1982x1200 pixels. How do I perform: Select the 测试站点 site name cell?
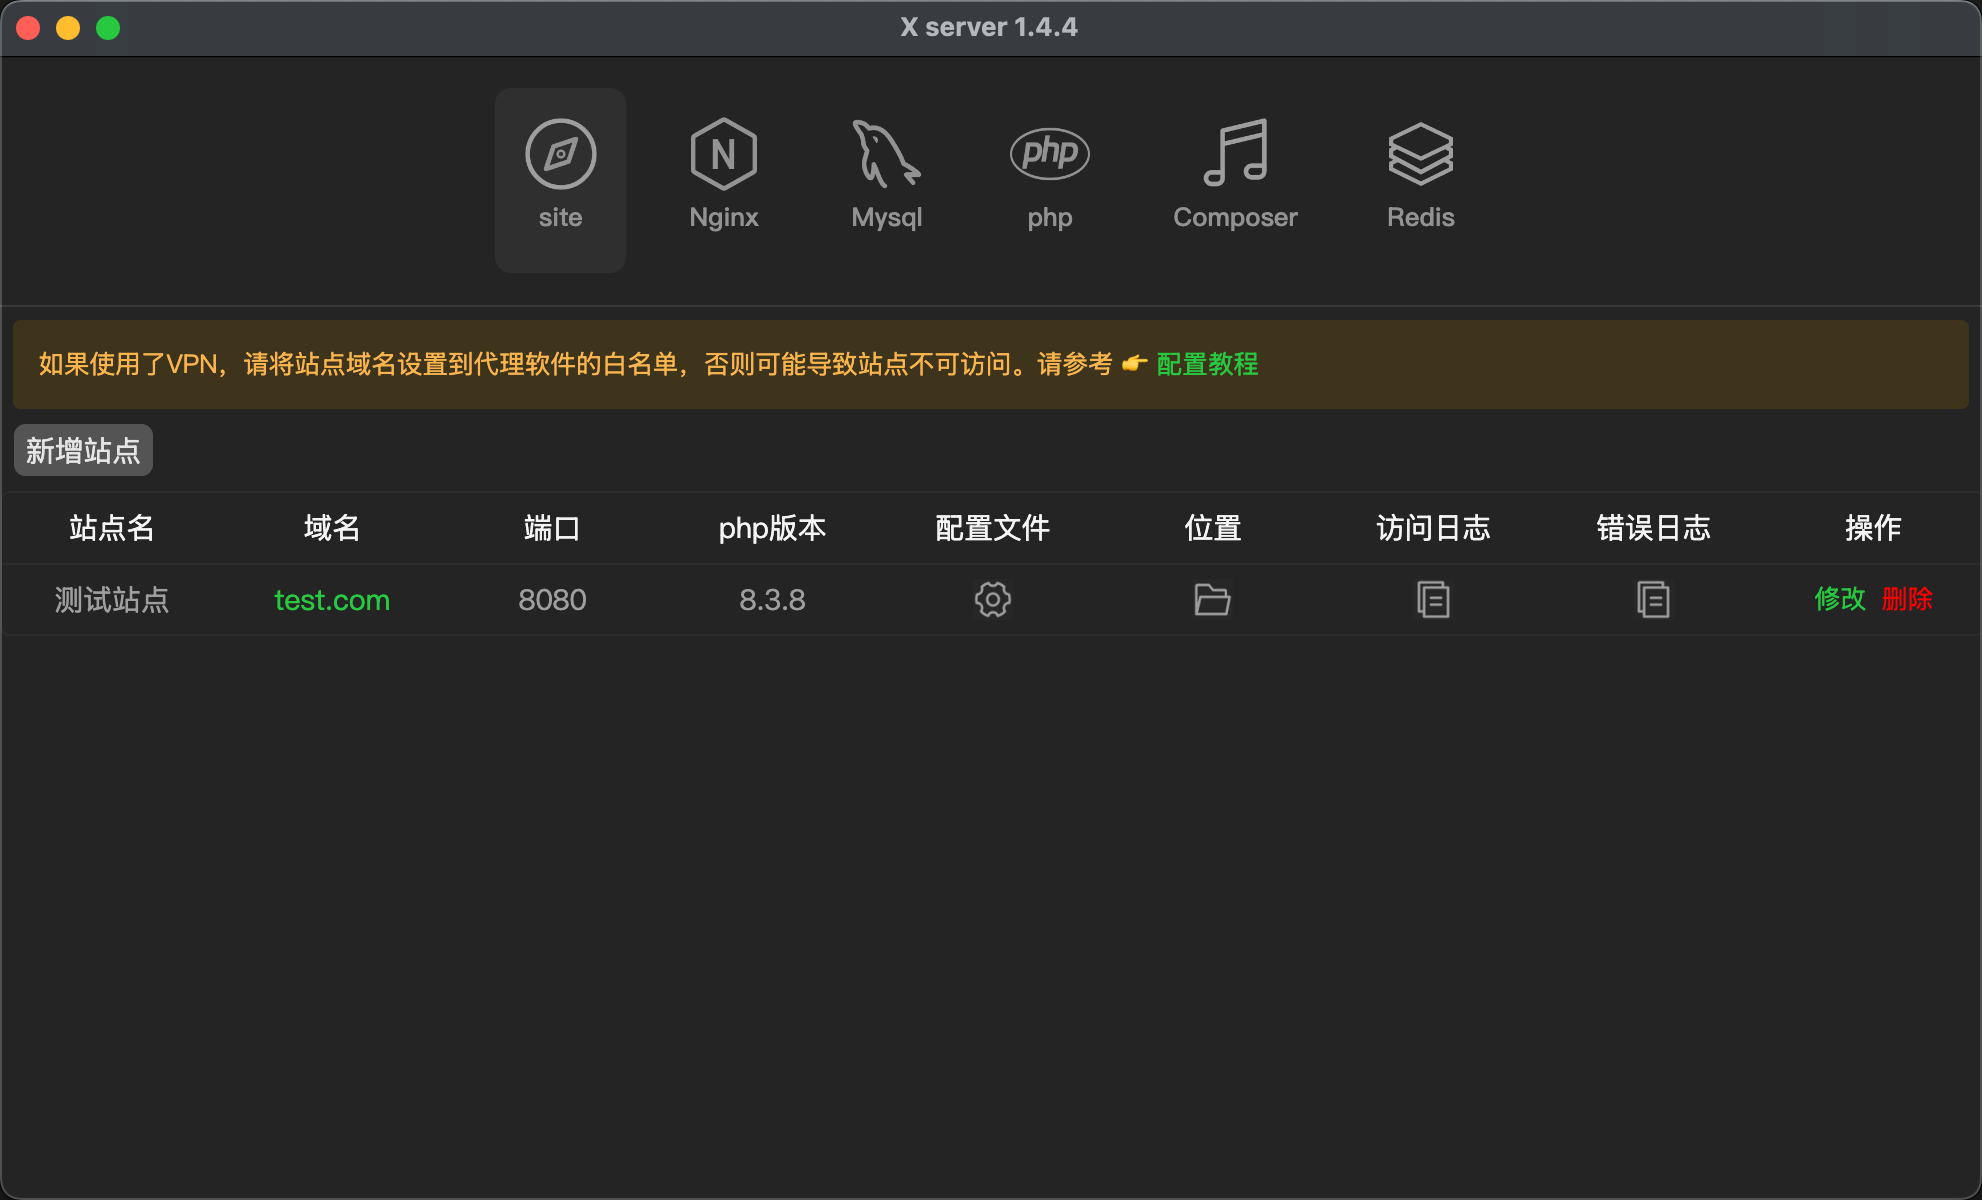[112, 600]
